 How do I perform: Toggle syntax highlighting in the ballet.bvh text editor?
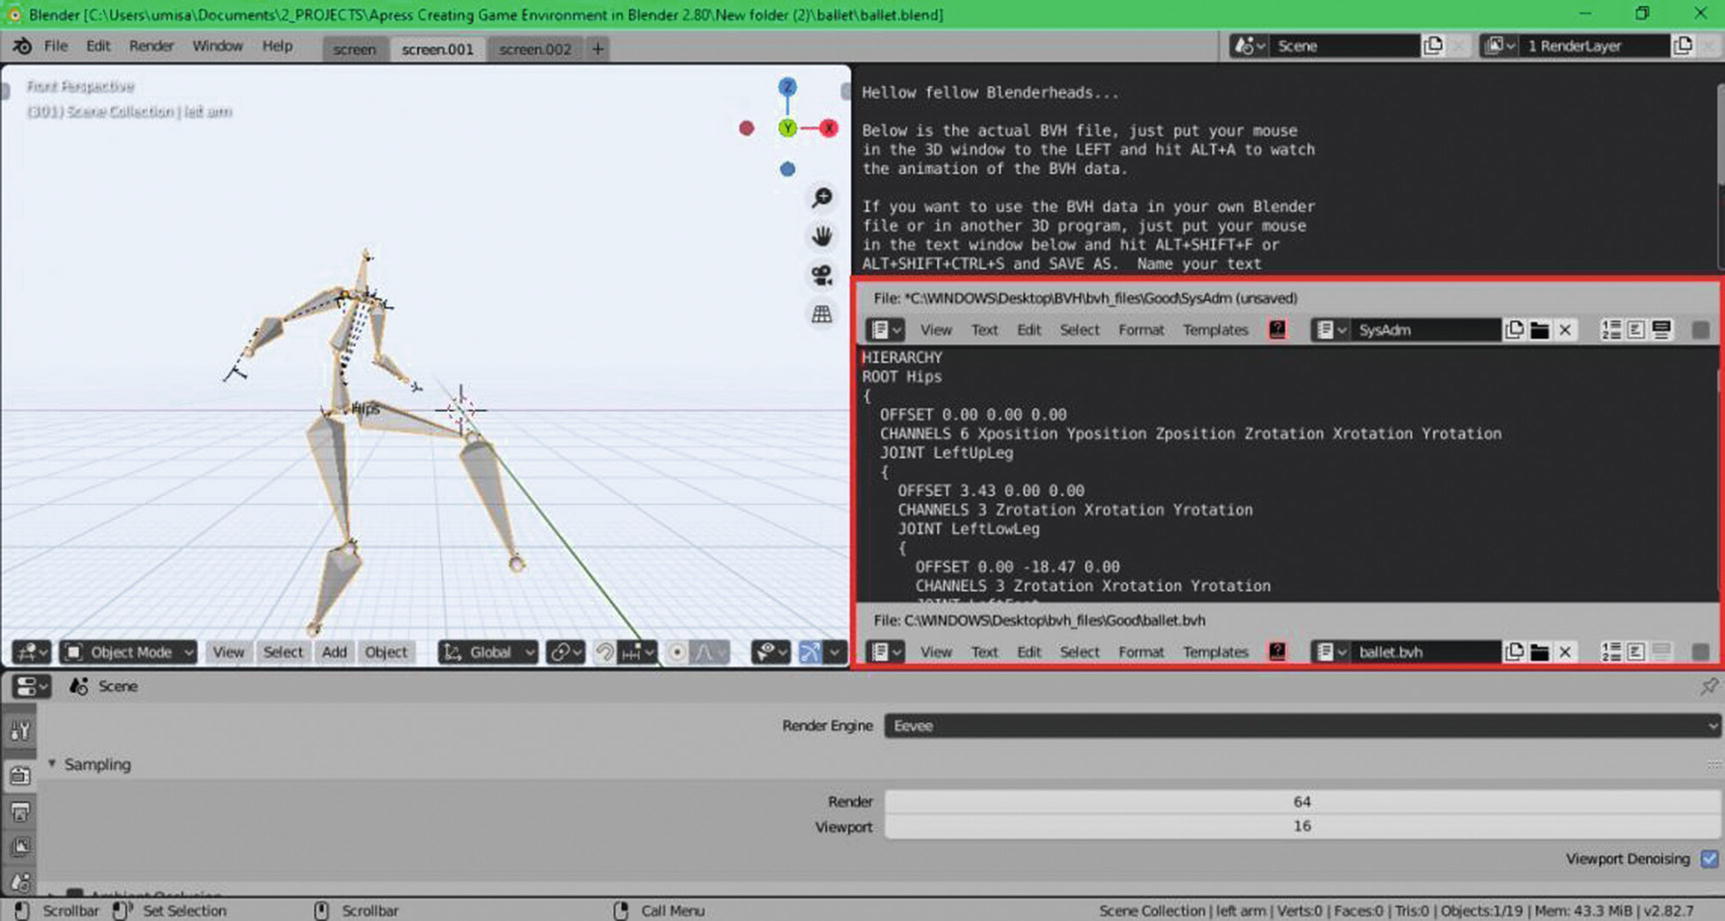coord(1661,652)
